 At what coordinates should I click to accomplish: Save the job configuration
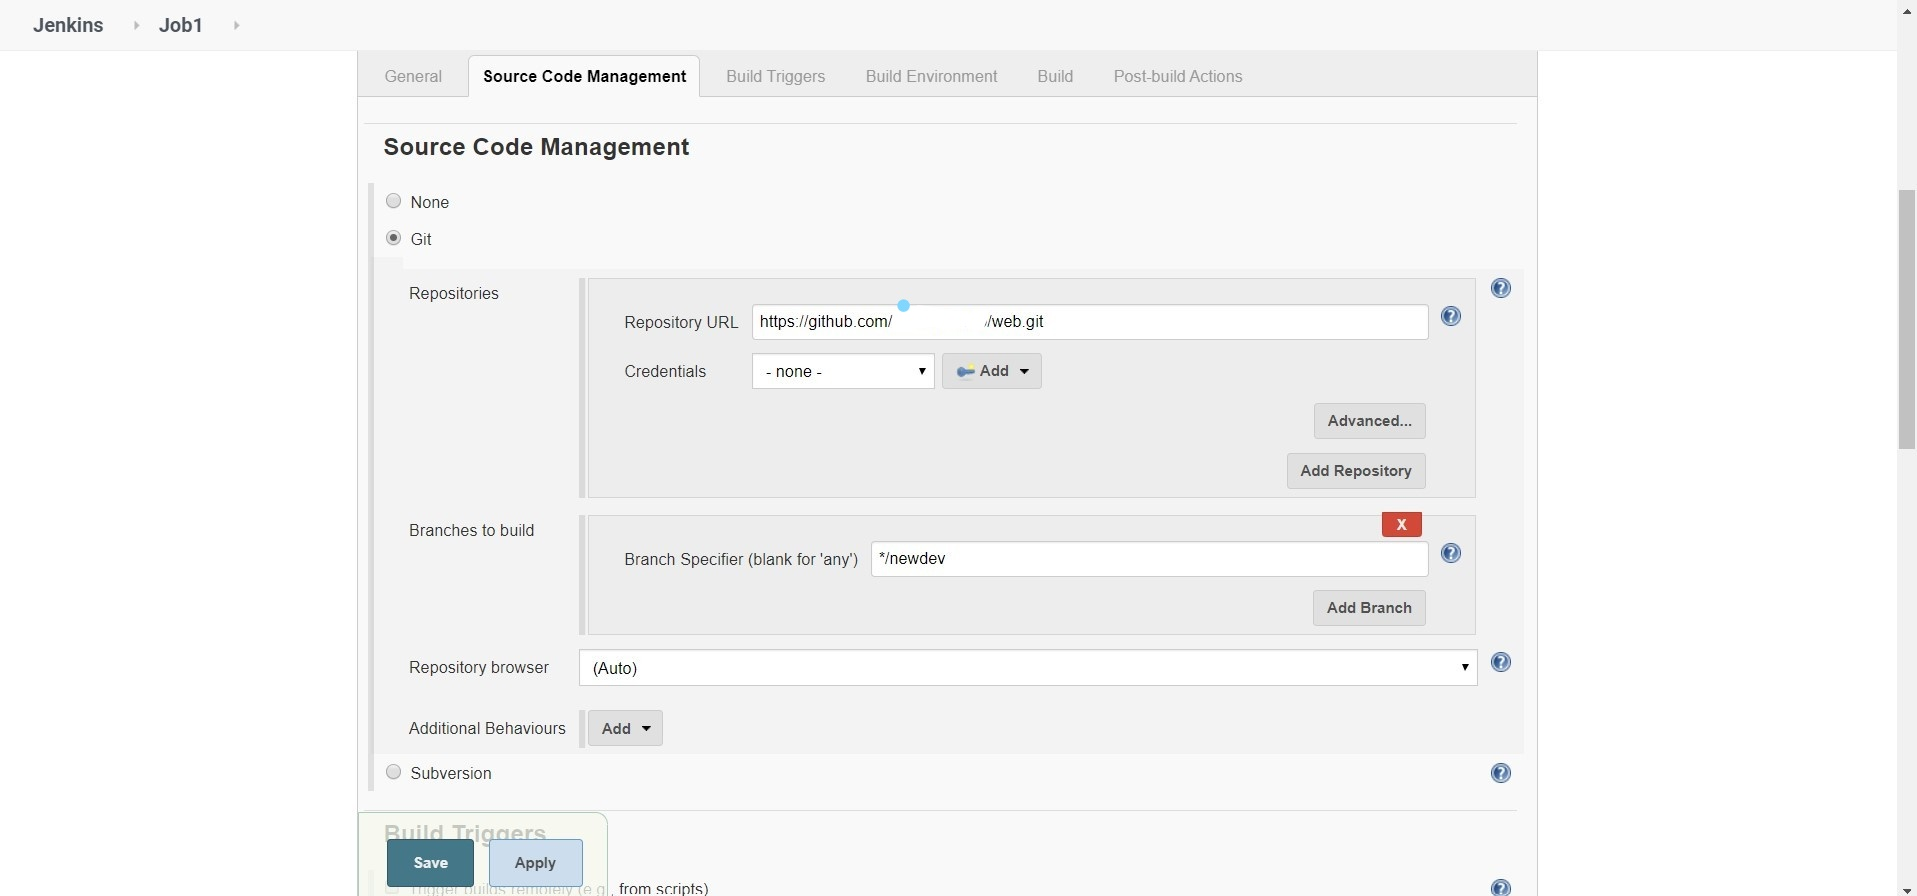coord(430,863)
